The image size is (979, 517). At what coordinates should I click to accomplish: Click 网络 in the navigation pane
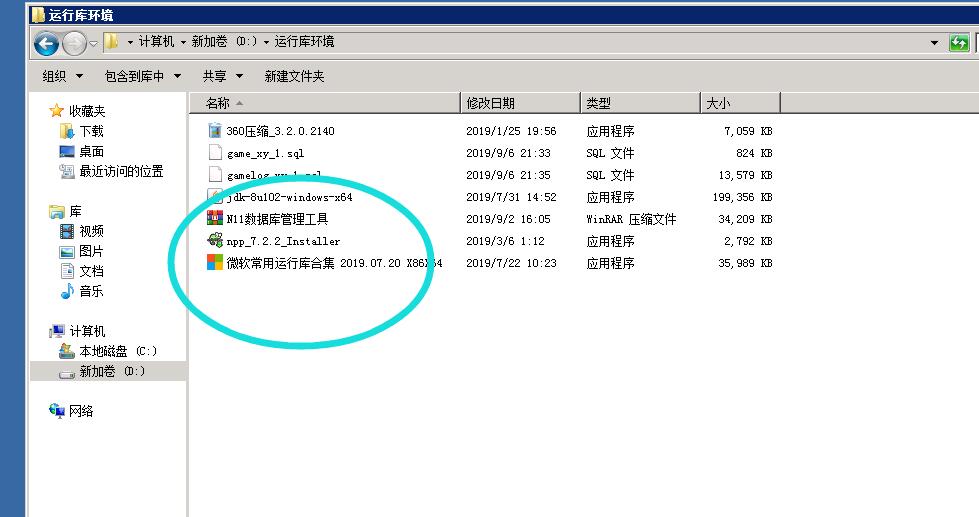coord(81,411)
